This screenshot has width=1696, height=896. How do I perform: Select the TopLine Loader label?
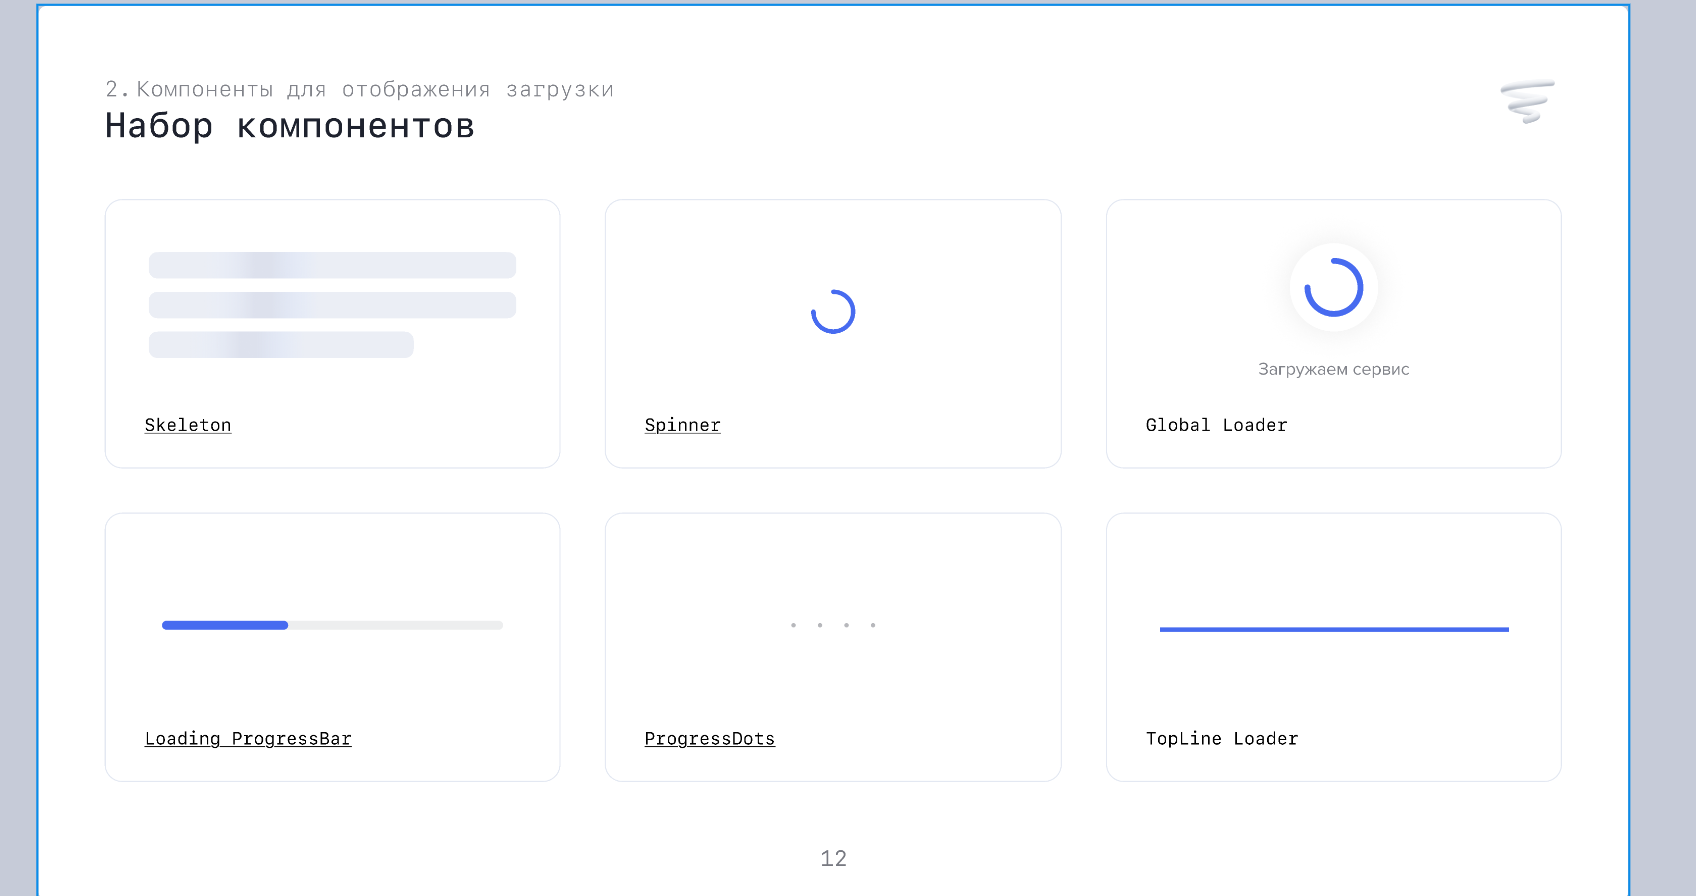1221,739
